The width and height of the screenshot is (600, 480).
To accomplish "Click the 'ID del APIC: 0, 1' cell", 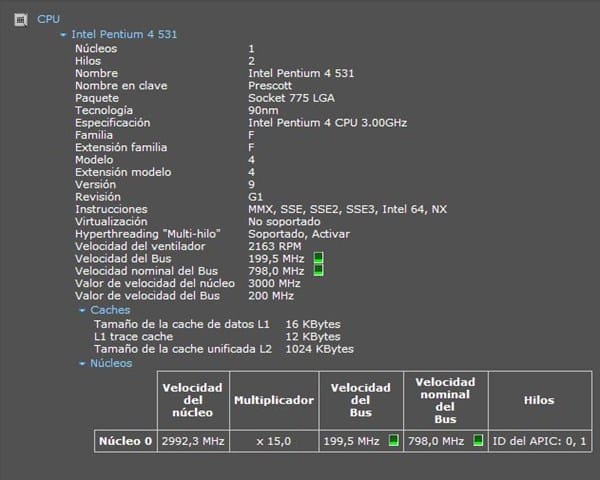I will [x=540, y=441].
